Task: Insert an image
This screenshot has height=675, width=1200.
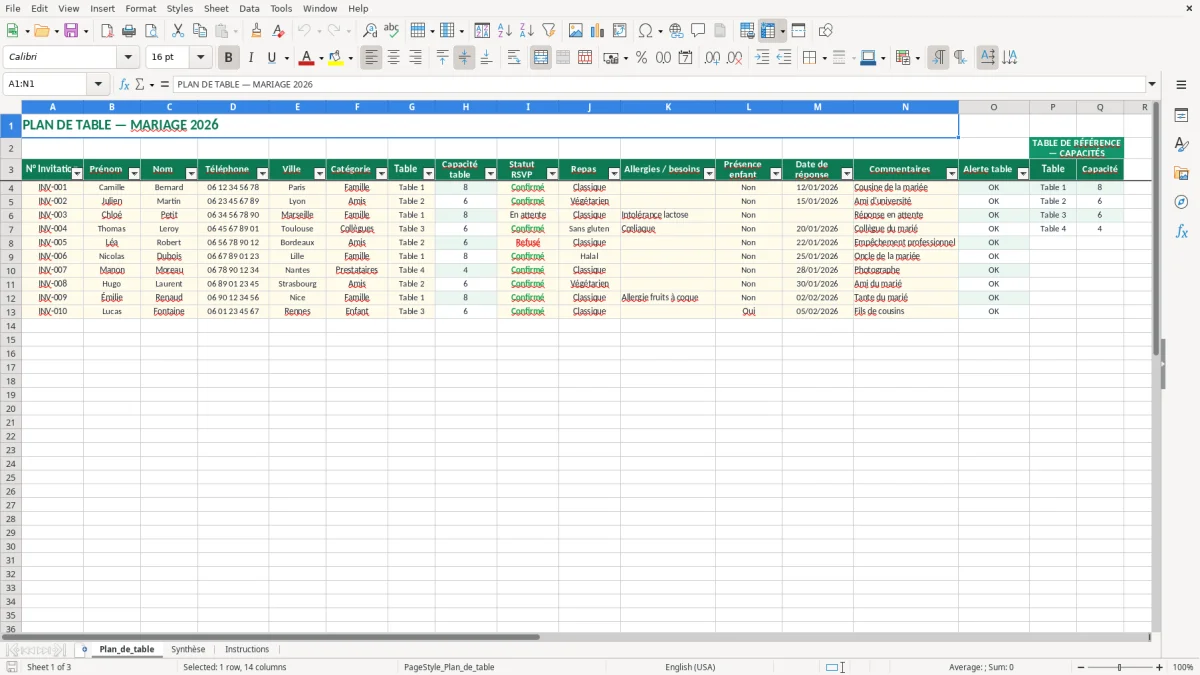Action: (x=576, y=31)
